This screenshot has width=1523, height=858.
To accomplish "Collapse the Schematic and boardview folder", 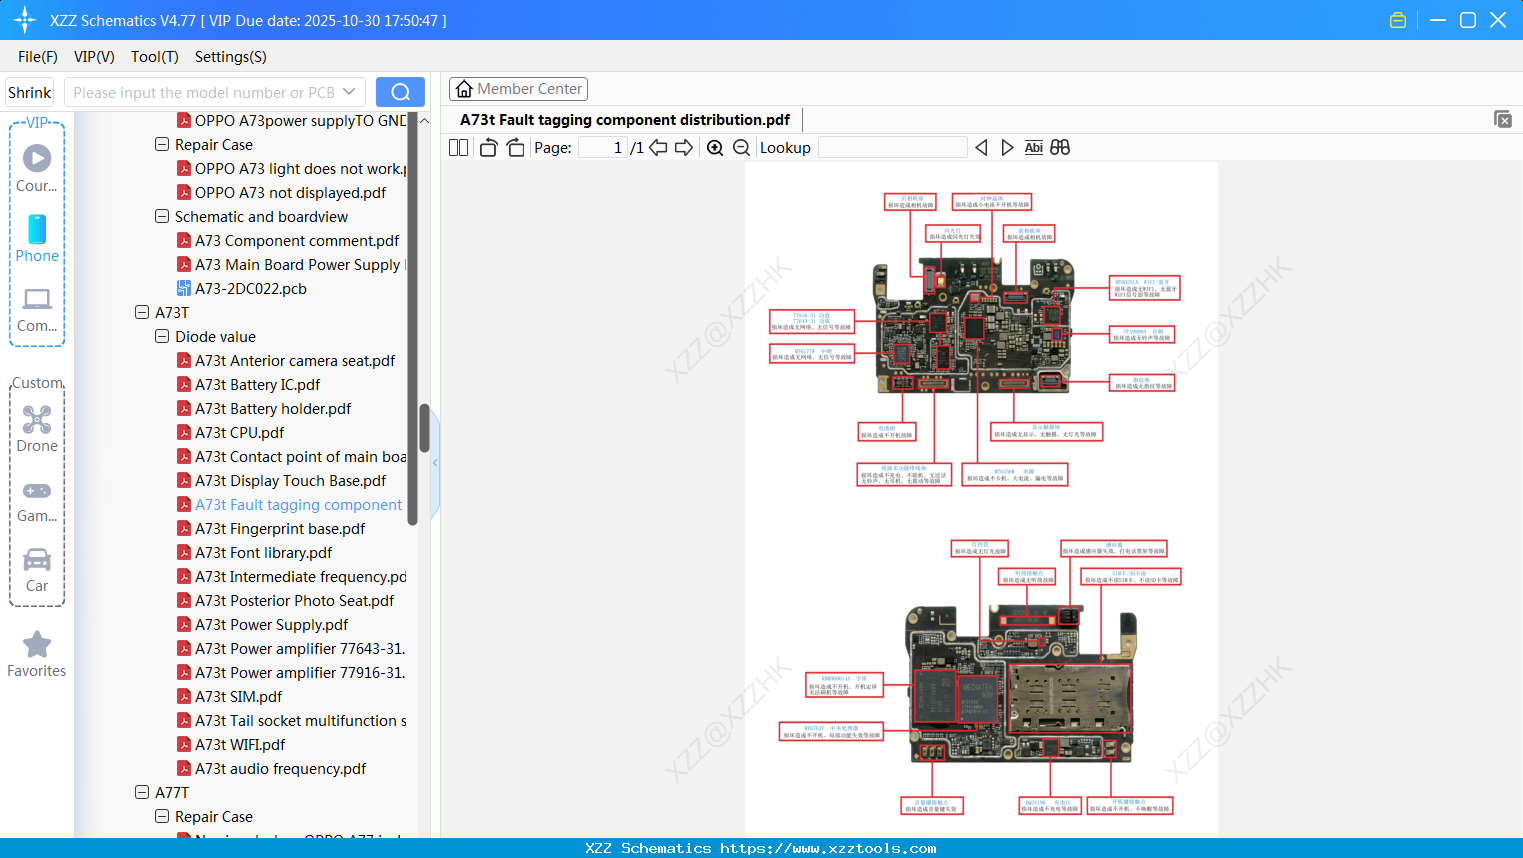I will (x=162, y=216).
